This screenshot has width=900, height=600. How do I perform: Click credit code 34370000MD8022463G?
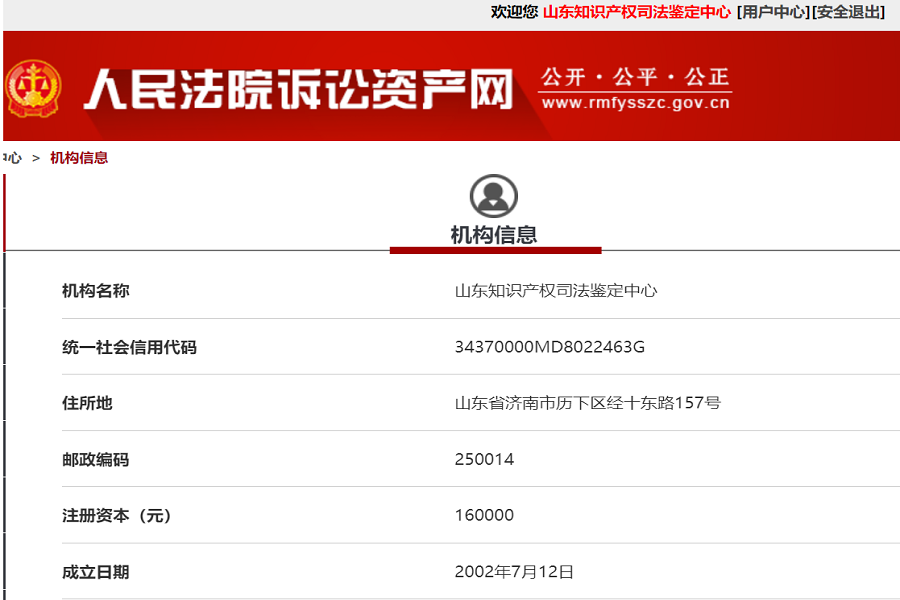click(549, 347)
